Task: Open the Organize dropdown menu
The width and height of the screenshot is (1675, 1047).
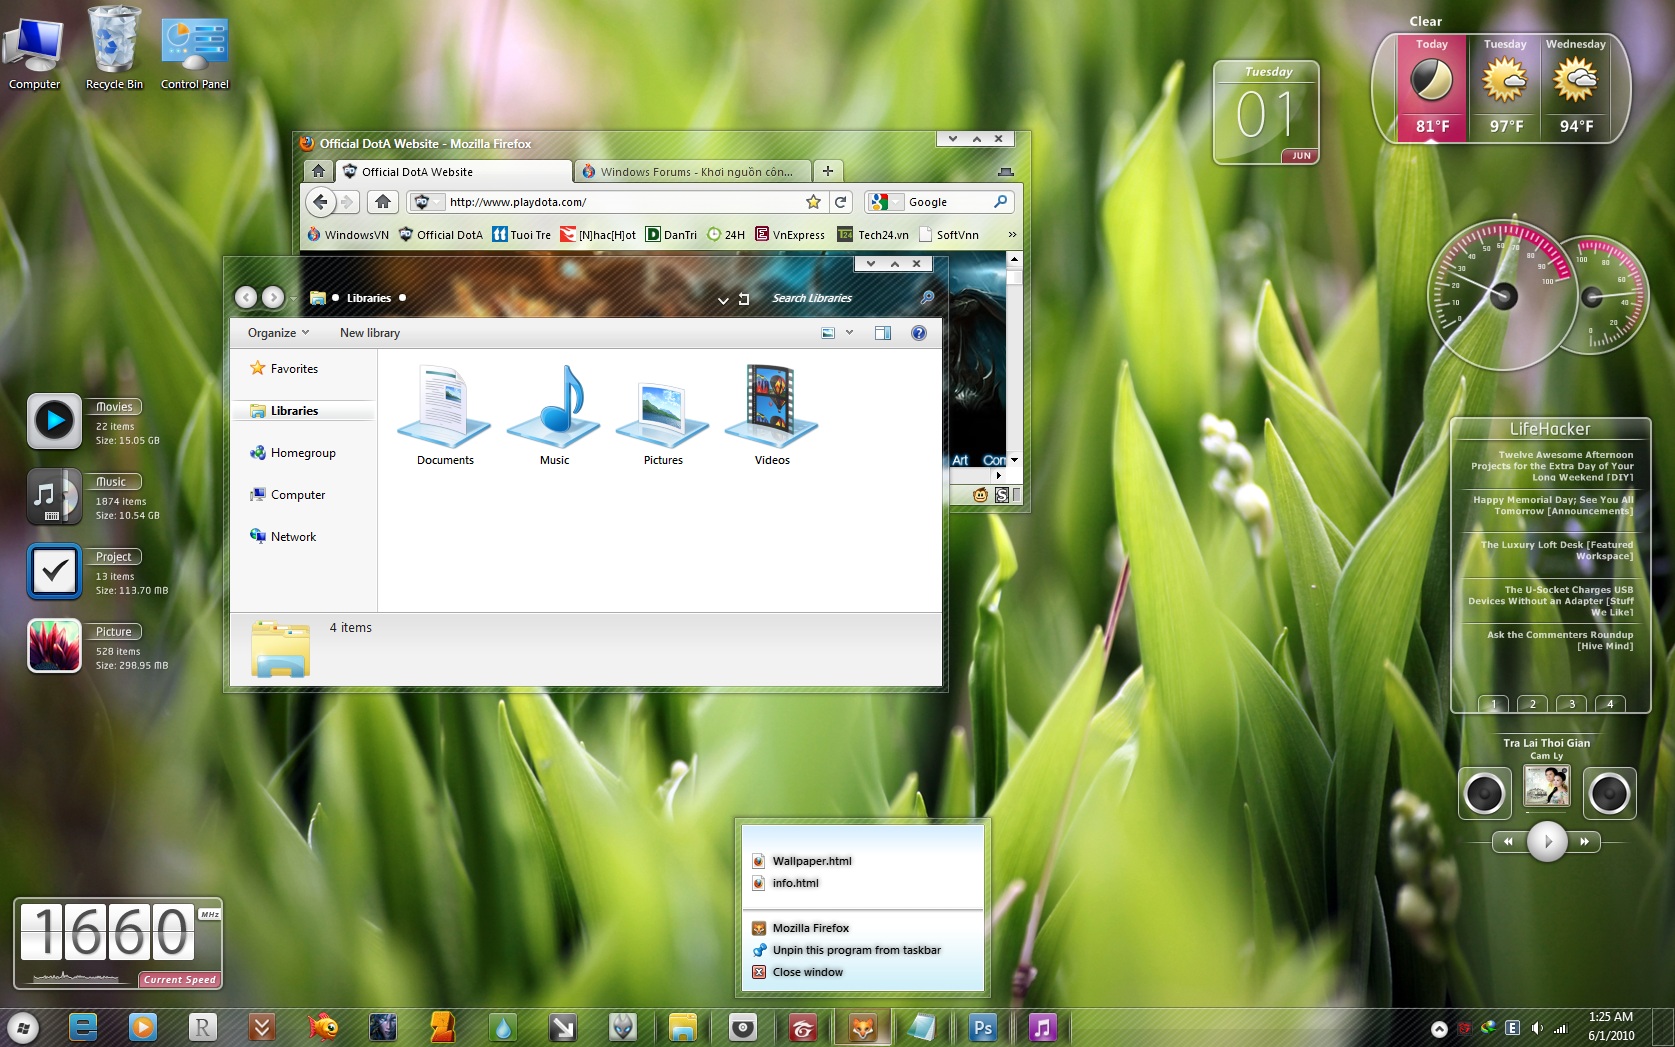Action: pyautogui.click(x=273, y=332)
